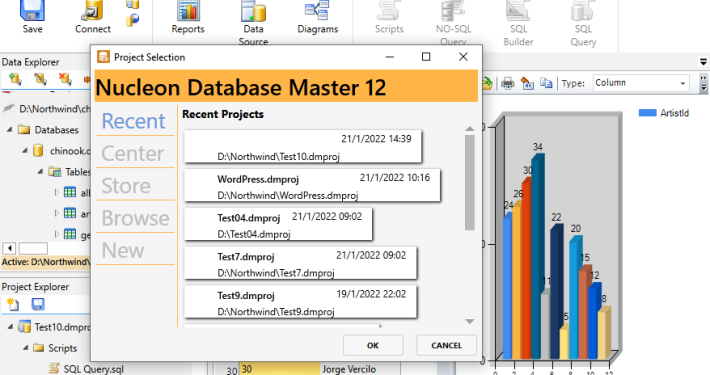
Task: Select the Recent tab in Project Selection
Action: coord(134,121)
